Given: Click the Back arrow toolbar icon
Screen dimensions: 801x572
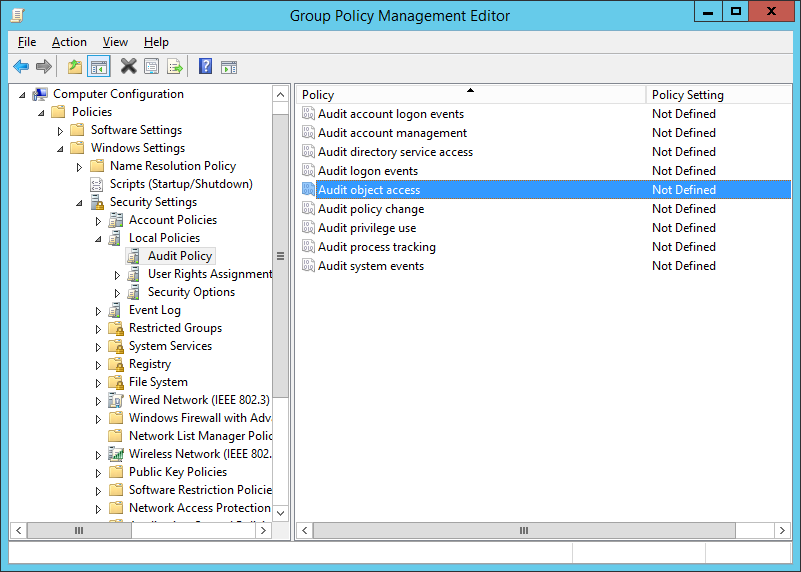Looking at the screenshot, I should pos(21,66).
